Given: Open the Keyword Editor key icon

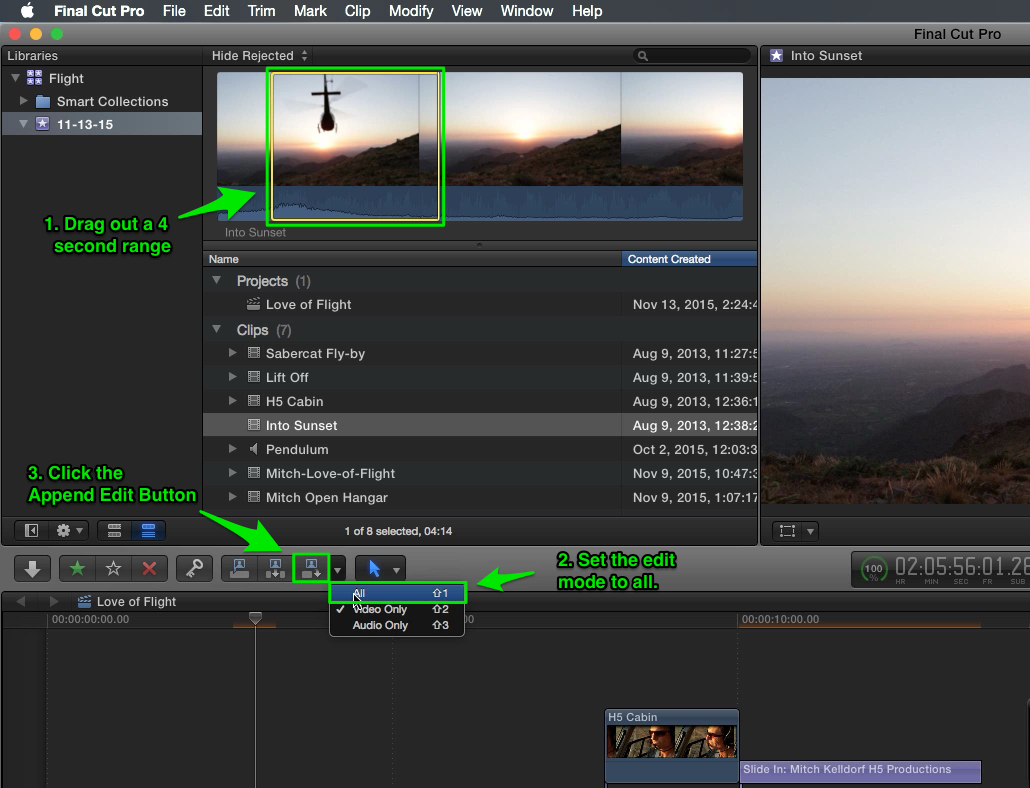Looking at the screenshot, I should 194,569.
